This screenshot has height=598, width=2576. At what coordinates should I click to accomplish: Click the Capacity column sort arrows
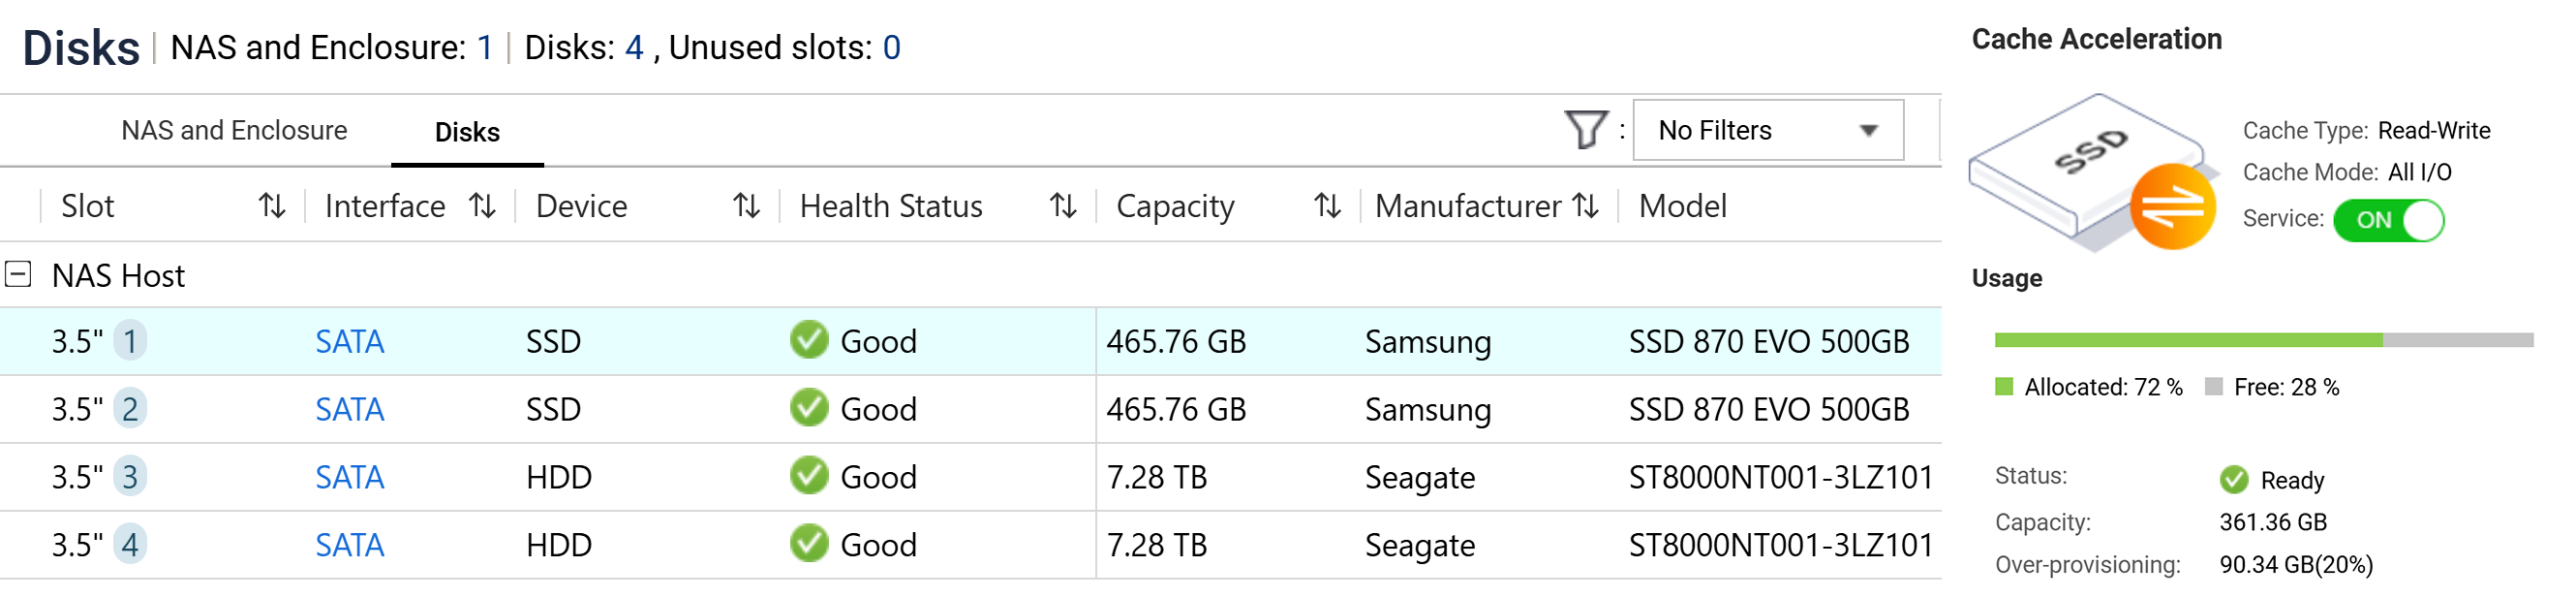click(x=1326, y=205)
